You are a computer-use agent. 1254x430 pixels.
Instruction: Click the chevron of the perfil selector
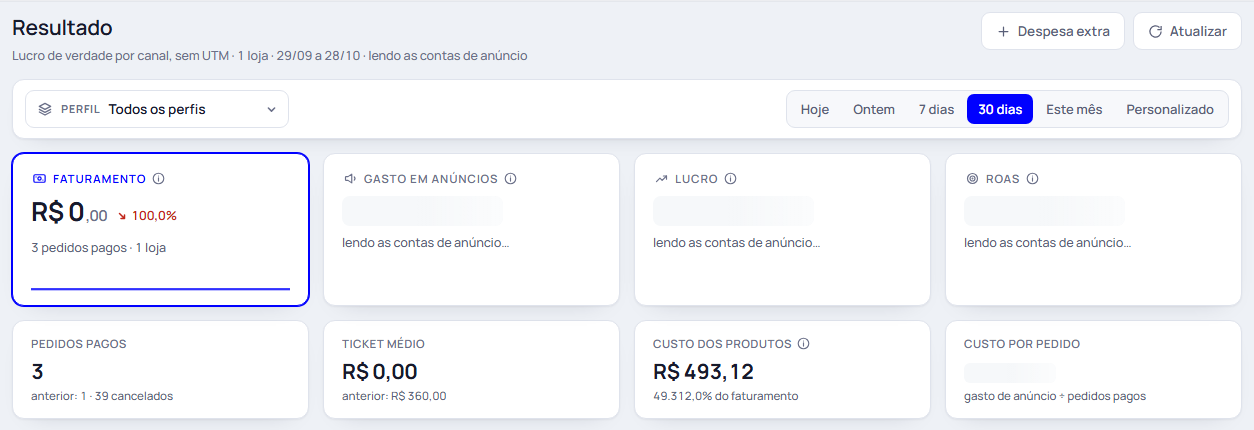click(x=271, y=109)
